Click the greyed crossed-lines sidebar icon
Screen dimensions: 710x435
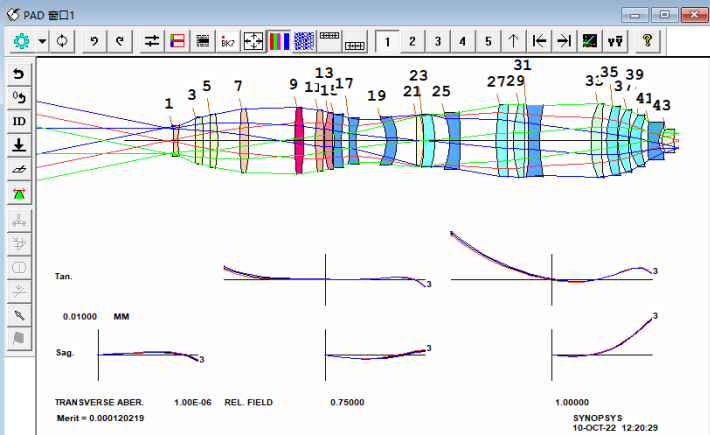tap(19, 291)
